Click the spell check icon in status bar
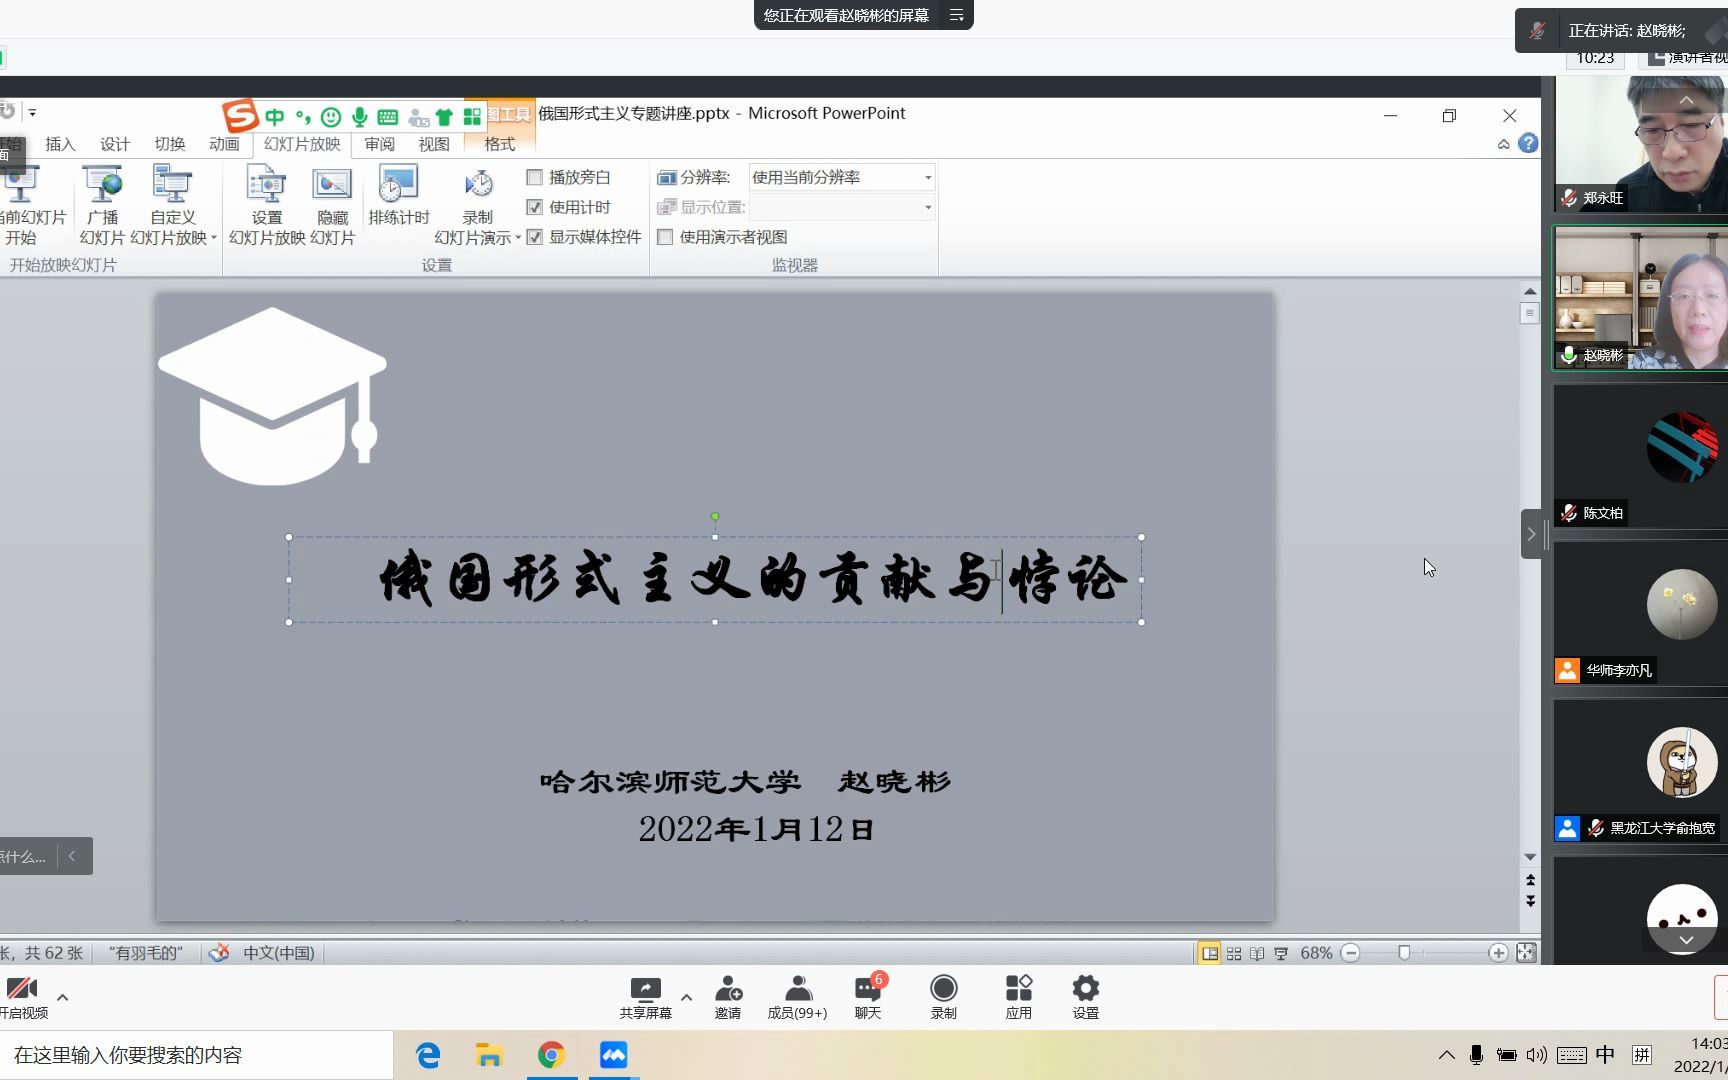Screen dimensions: 1728x1080 point(218,953)
